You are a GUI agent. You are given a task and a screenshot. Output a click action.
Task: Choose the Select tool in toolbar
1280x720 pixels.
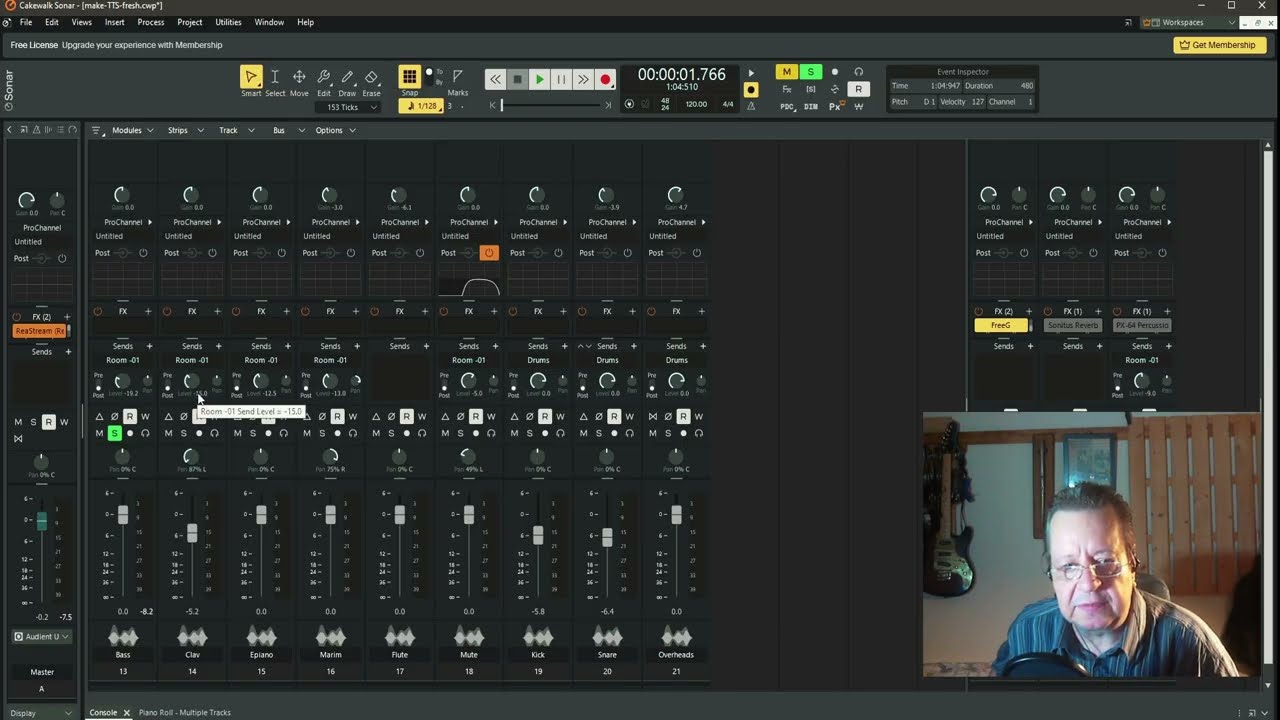pos(275,77)
